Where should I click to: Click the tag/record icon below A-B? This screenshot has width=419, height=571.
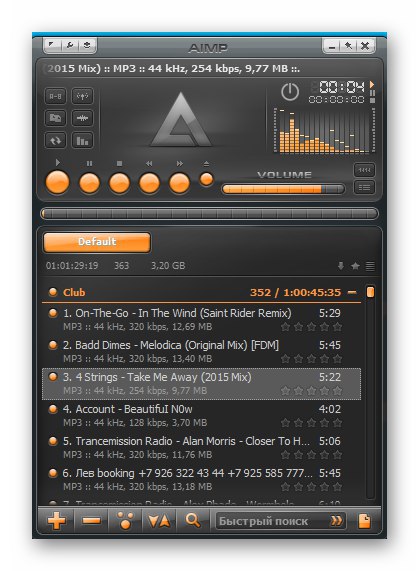coord(55,118)
